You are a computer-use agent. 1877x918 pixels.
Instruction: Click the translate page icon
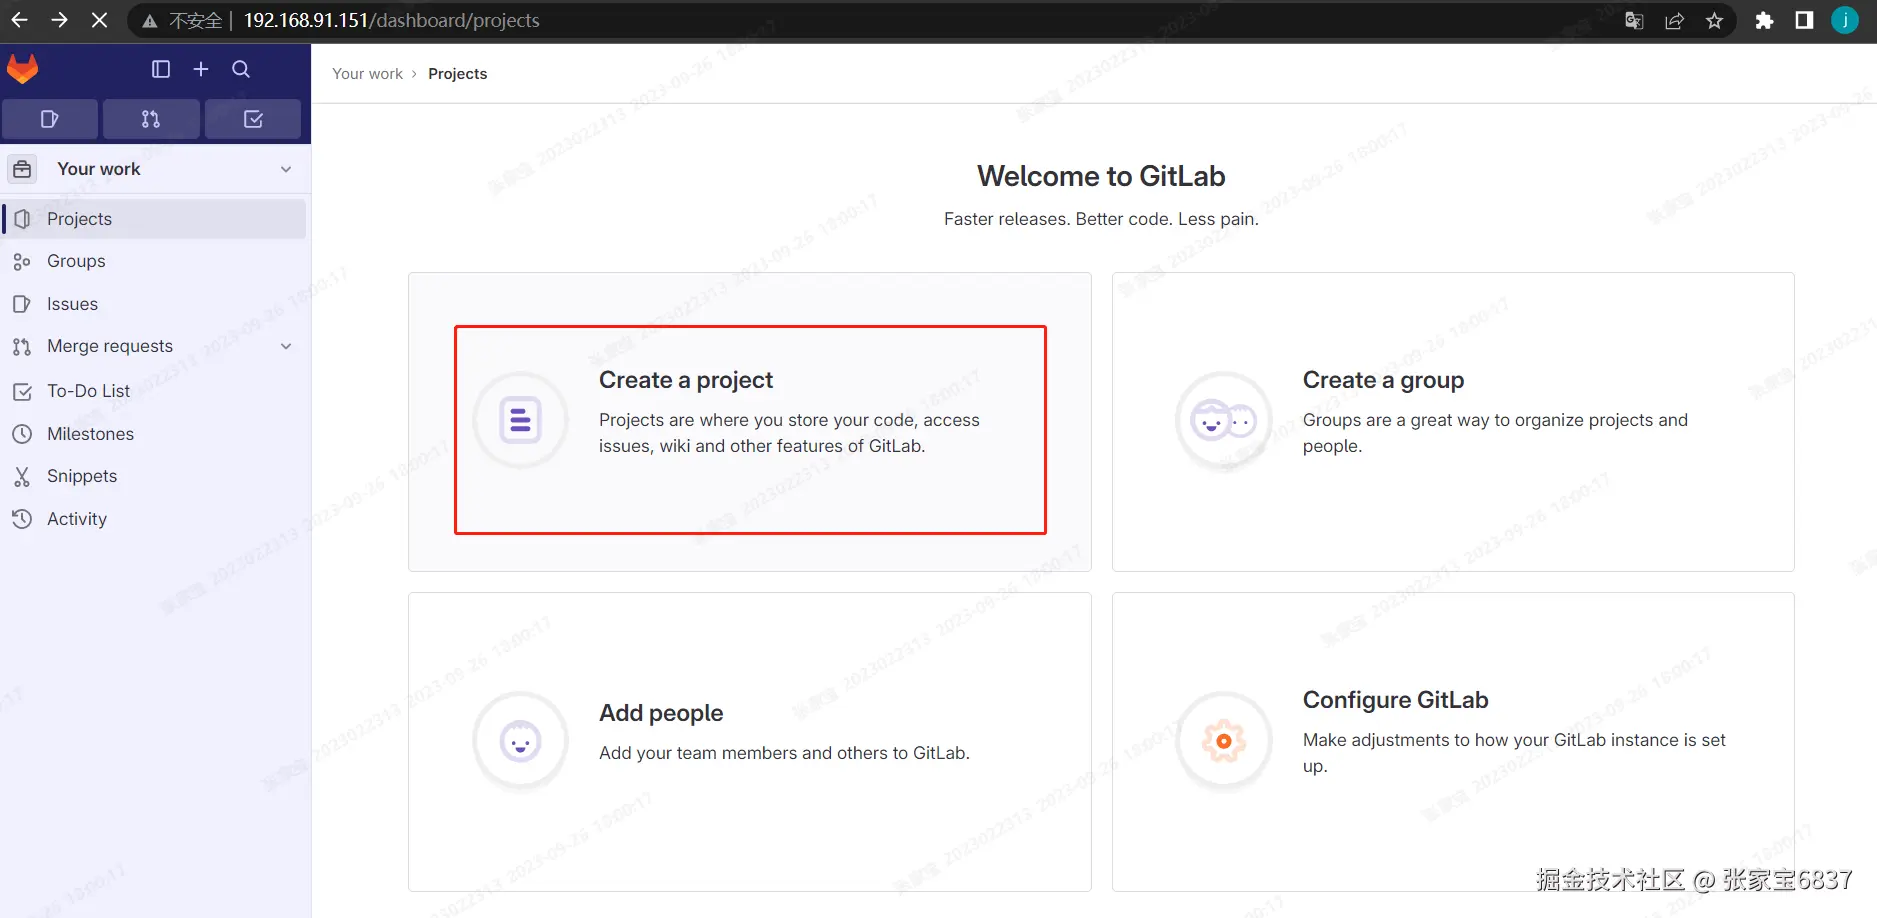[x=1634, y=20]
